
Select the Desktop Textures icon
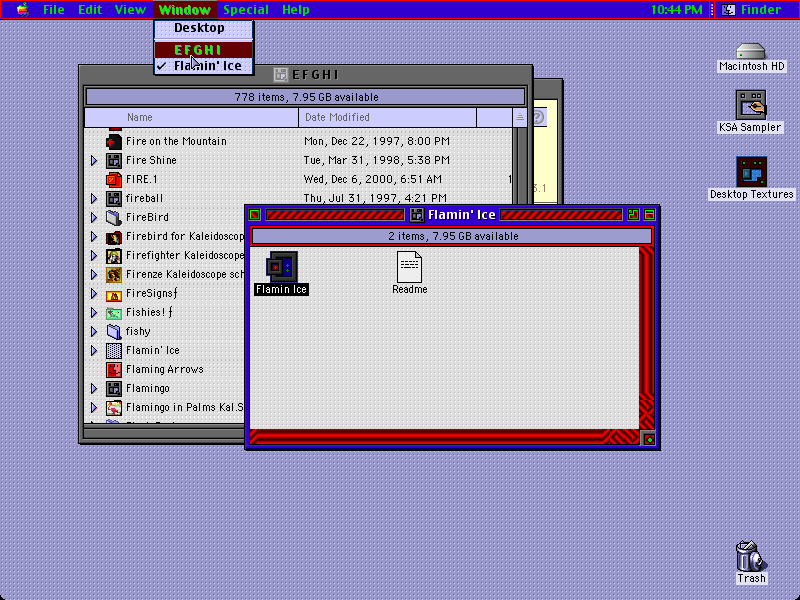(751, 171)
